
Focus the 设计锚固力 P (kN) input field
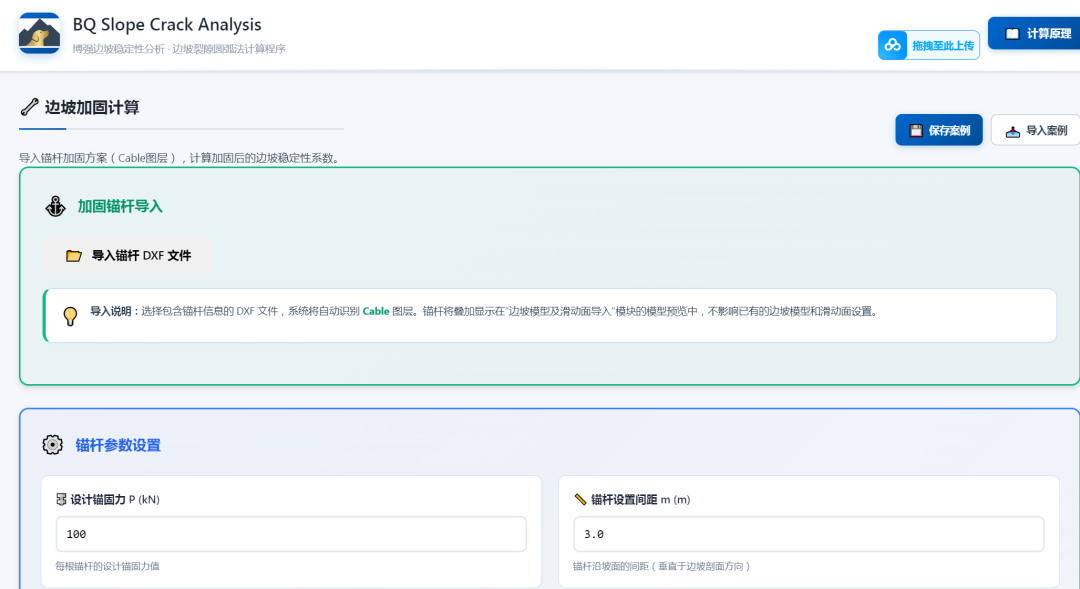coord(291,534)
